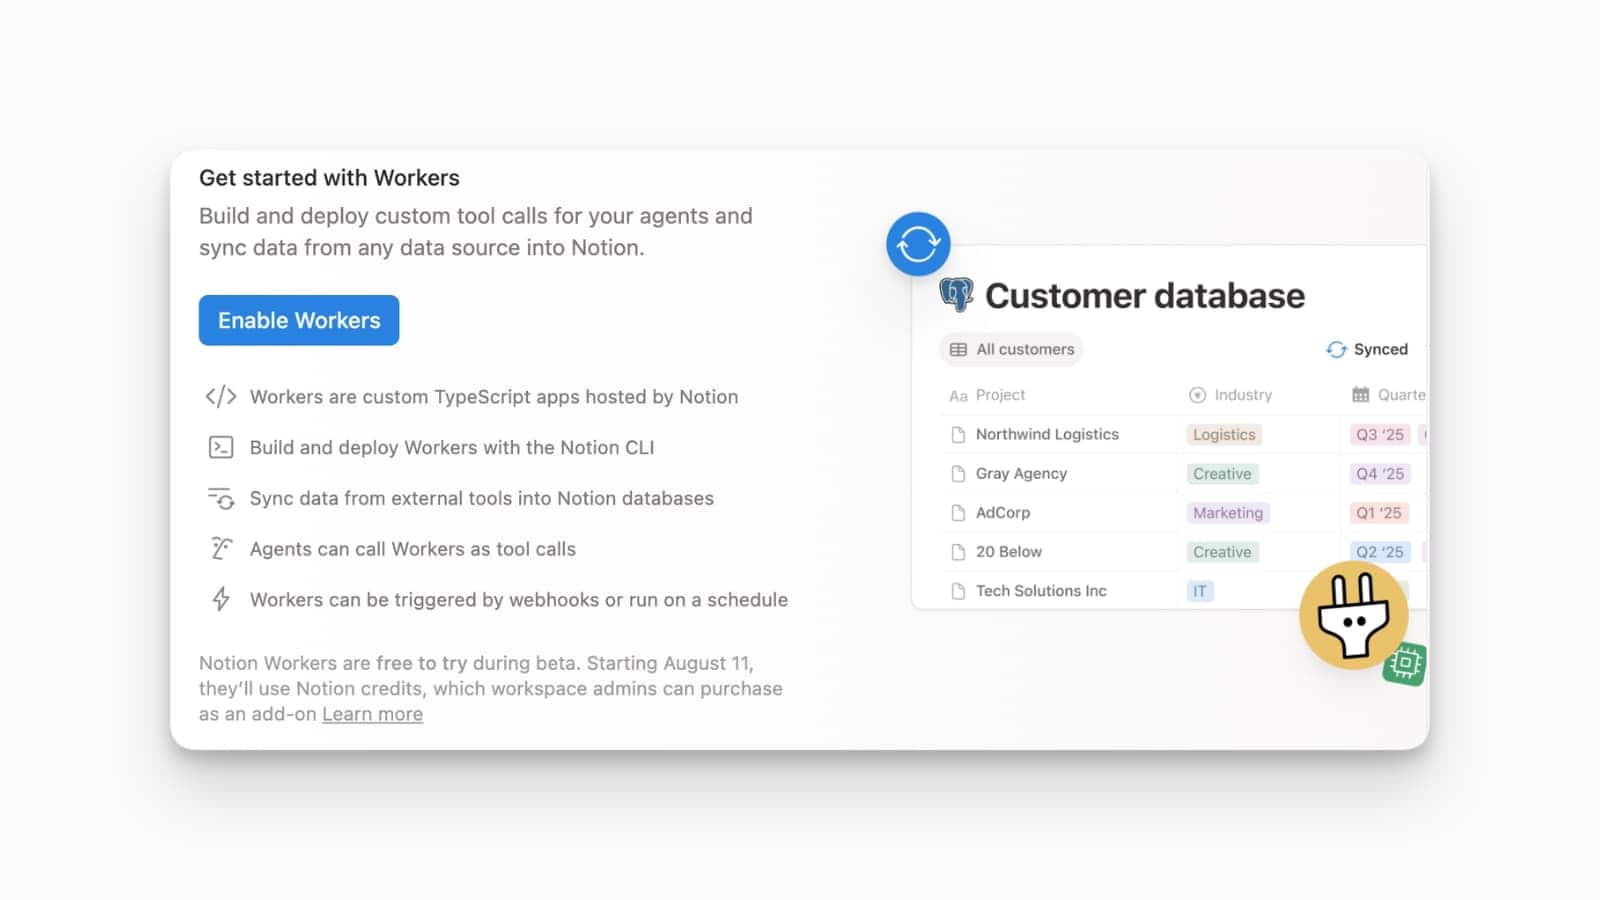Image resolution: width=1600 pixels, height=900 pixels.
Task: Click the Quarter column header
Action: 1389,395
